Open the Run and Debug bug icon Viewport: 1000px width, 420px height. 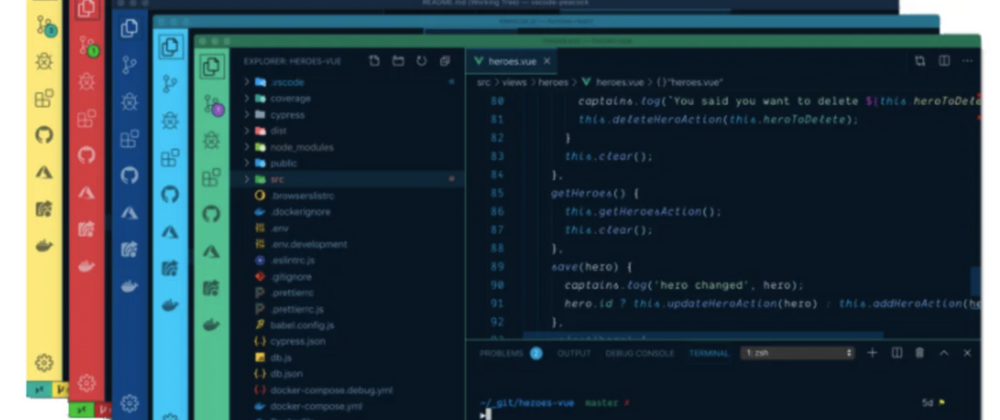(x=211, y=141)
